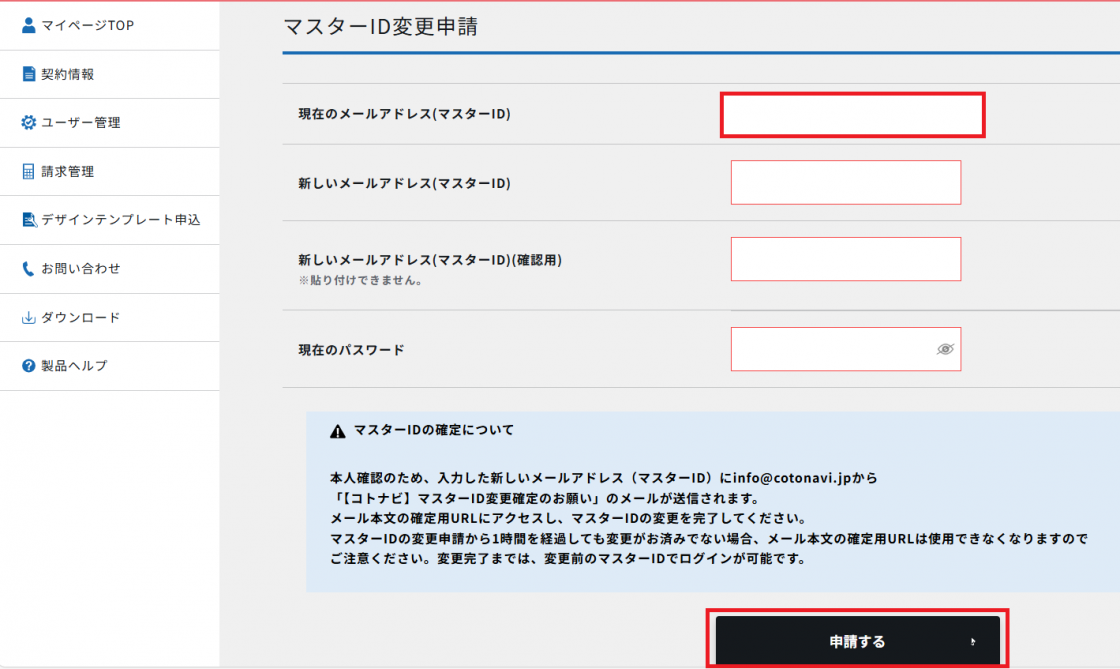The height and width of the screenshot is (669, 1120).
Task: Click the 新しいメールアドレス(マスターID) field
Action: [846, 182]
